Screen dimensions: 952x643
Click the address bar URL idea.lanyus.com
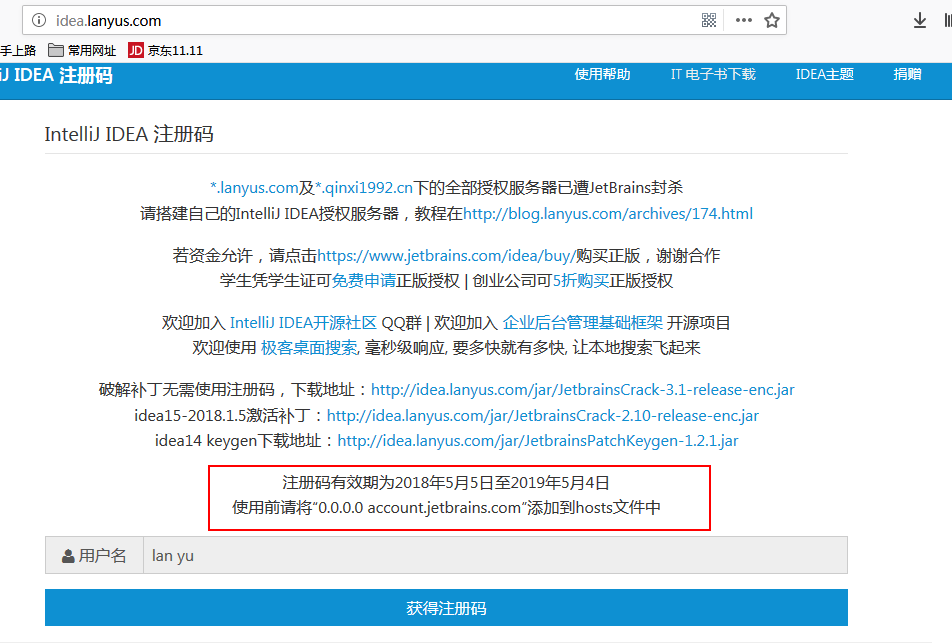(x=109, y=21)
